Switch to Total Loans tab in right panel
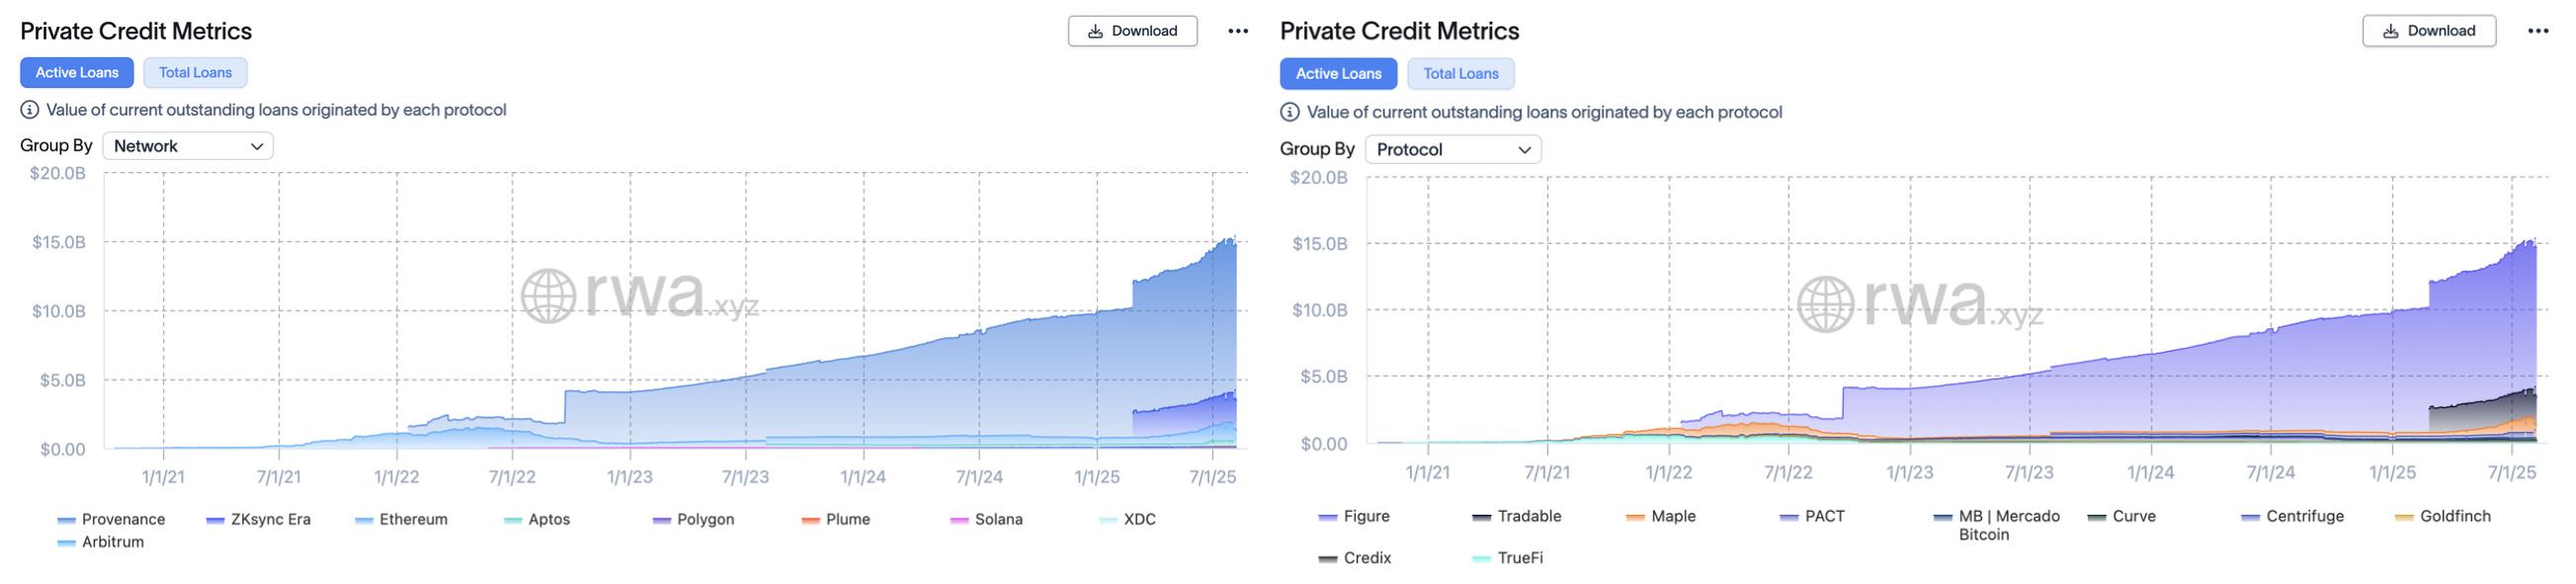Viewport: 2576px width, 584px height. [1460, 73]
